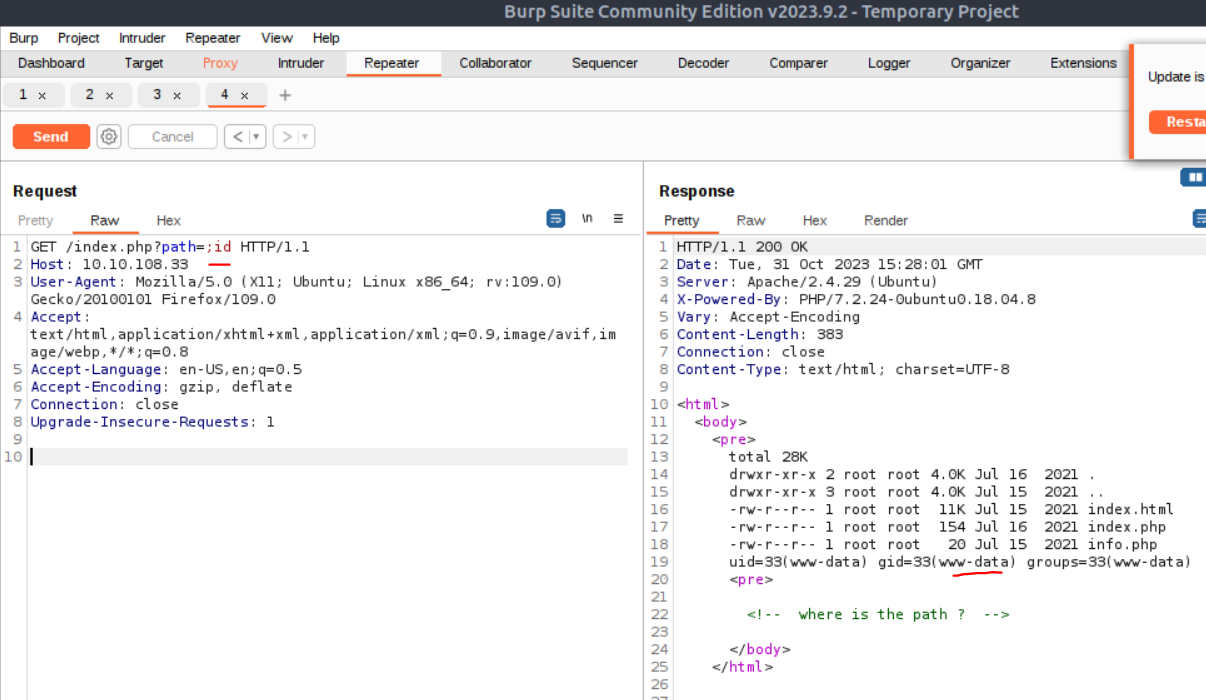Click the Host: 10.10.108.33 header line
The width and height of the screenshot is (1206, 700).
click(109, 264)
